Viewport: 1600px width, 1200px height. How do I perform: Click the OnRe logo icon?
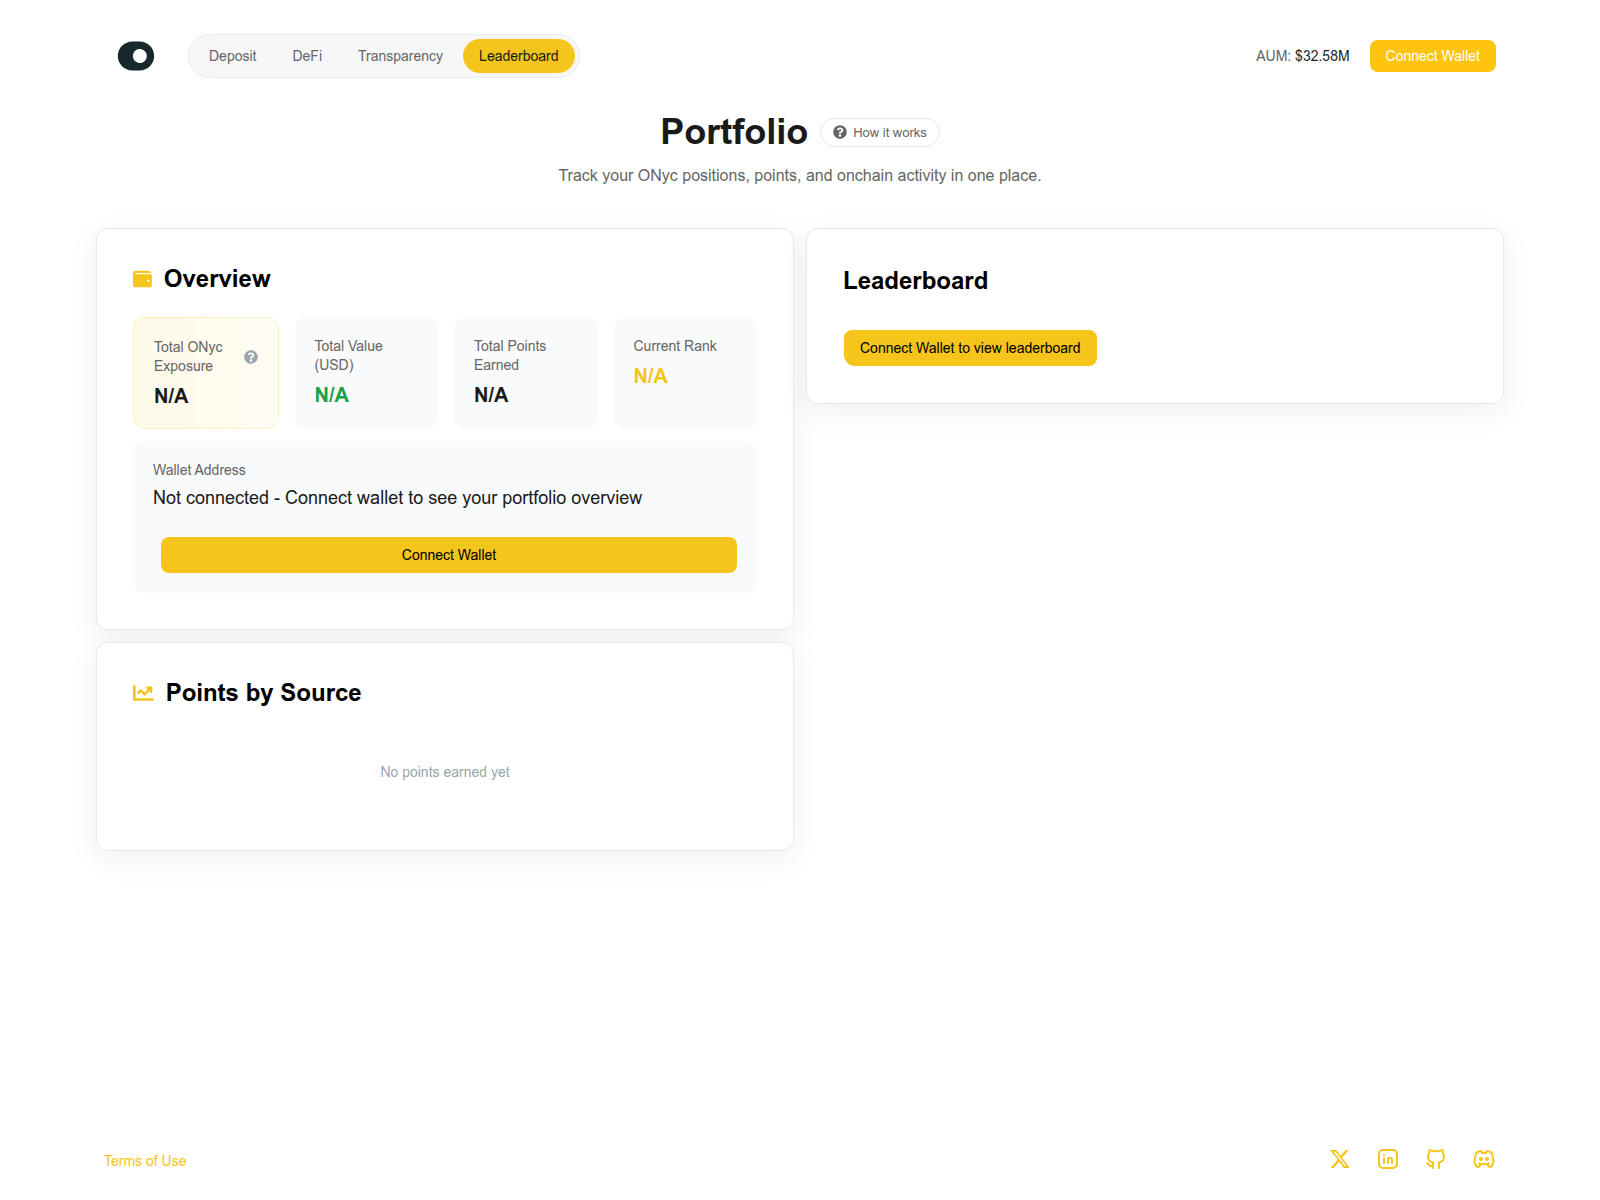point(136,56)
